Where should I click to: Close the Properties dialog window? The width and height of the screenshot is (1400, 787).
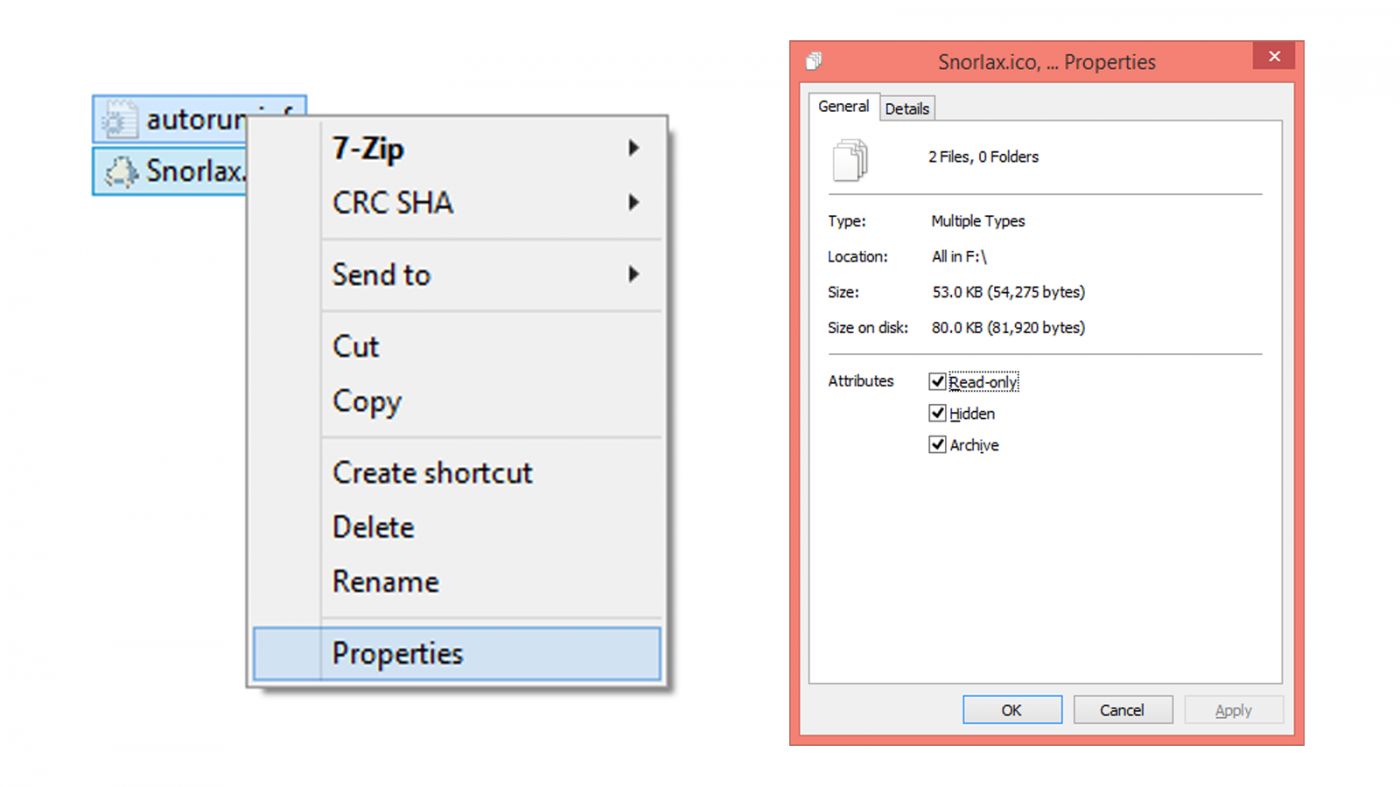click(x=1273, y=57)
